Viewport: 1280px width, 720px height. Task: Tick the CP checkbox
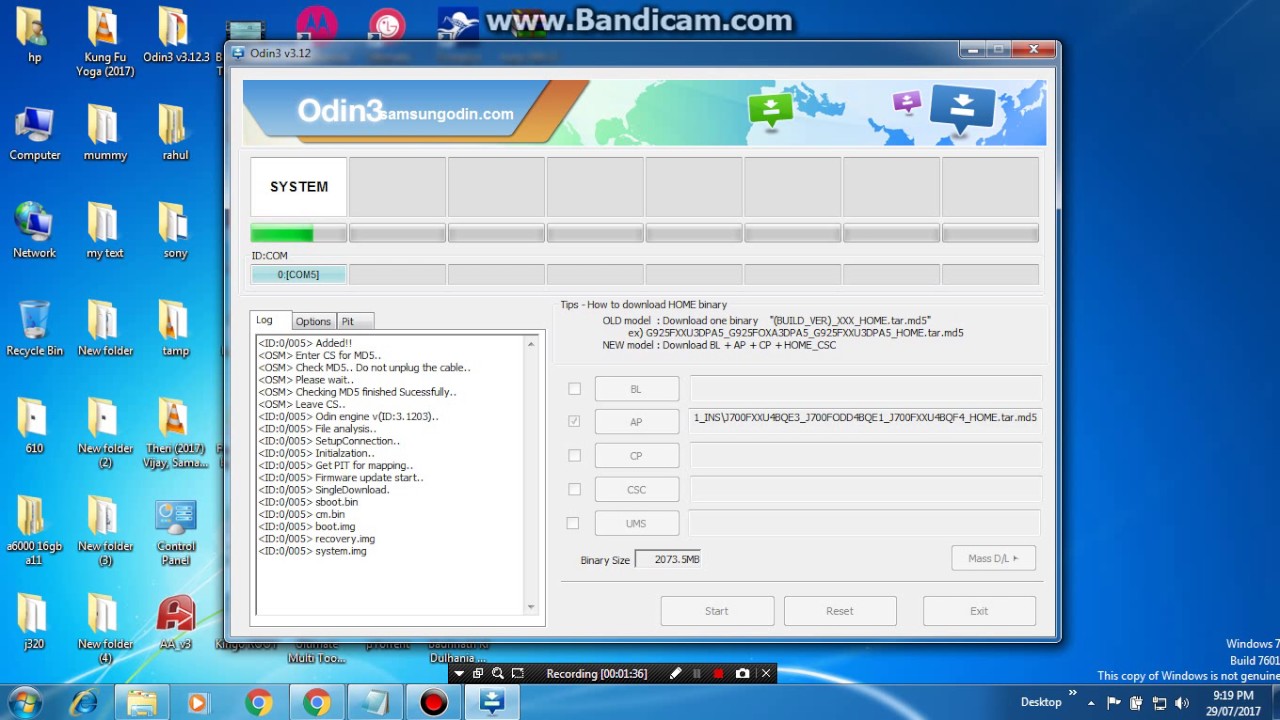tap(574, 455)
